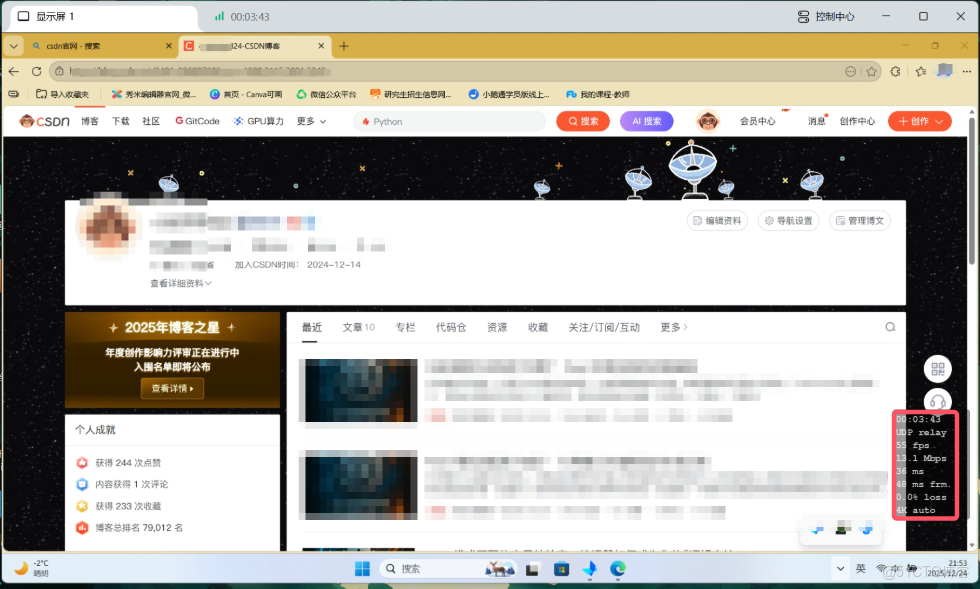Open the customer service headset icon

click(937, 400)
